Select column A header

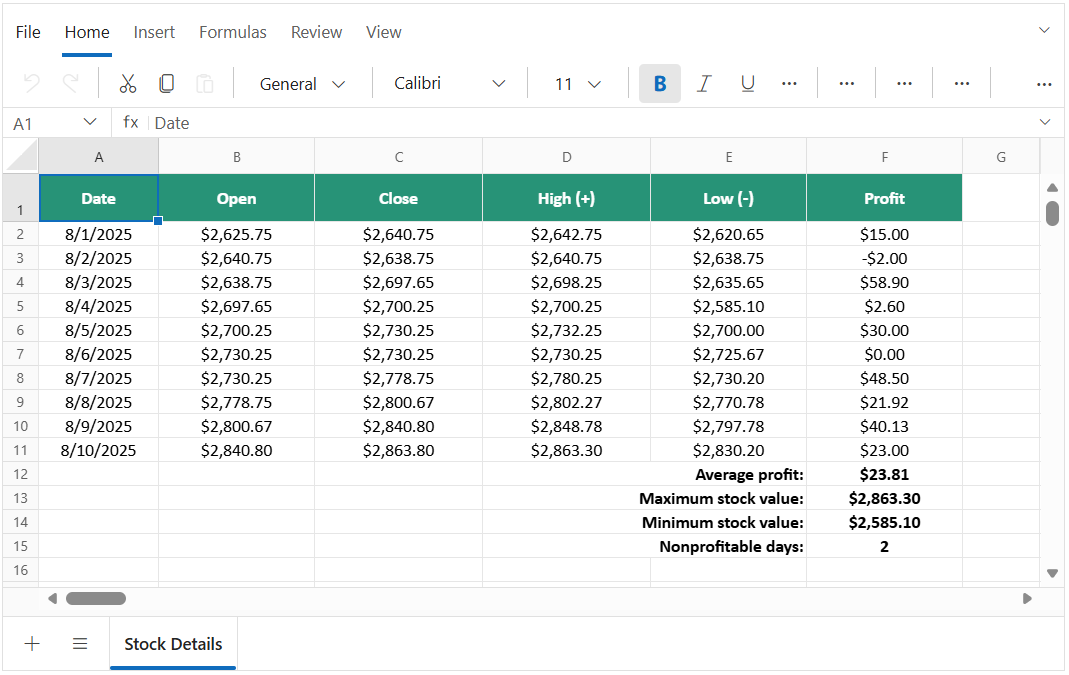coord(99,157)
